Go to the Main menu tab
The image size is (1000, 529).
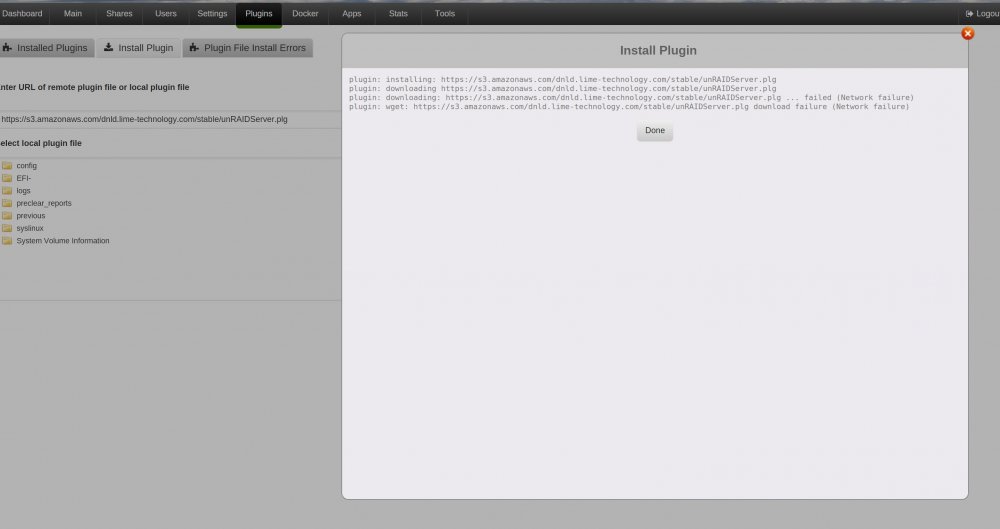click(x=73, y=13)
